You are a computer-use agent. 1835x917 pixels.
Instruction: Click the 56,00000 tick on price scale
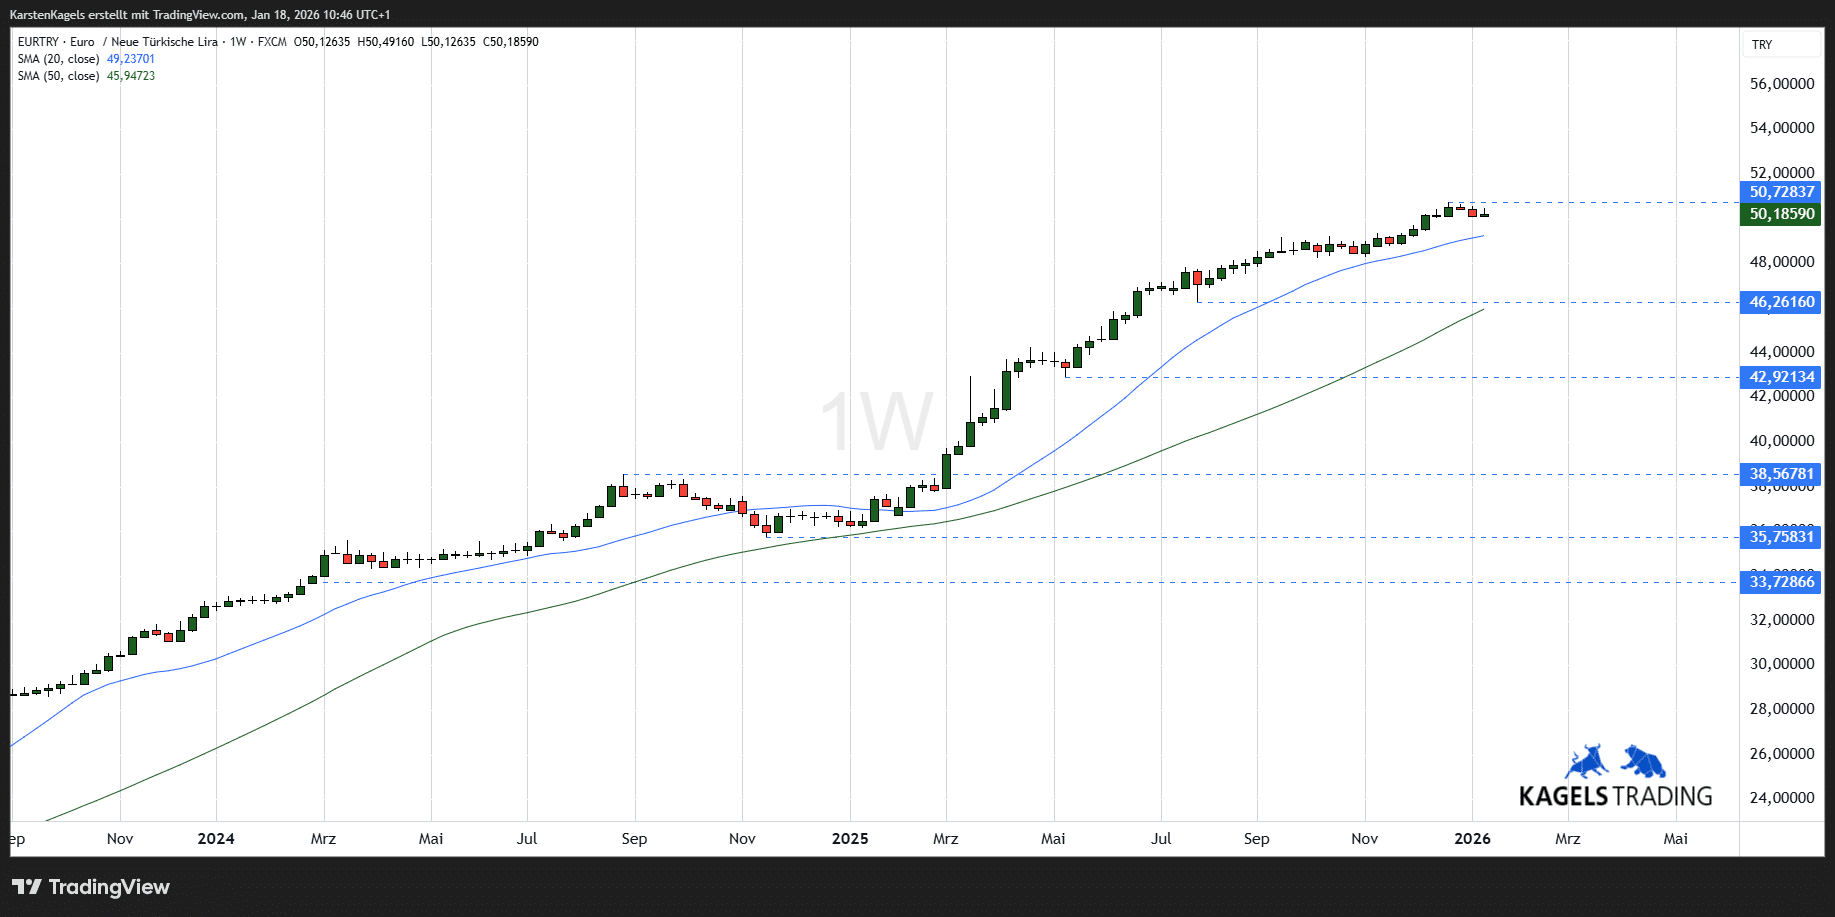point(1781,84)
